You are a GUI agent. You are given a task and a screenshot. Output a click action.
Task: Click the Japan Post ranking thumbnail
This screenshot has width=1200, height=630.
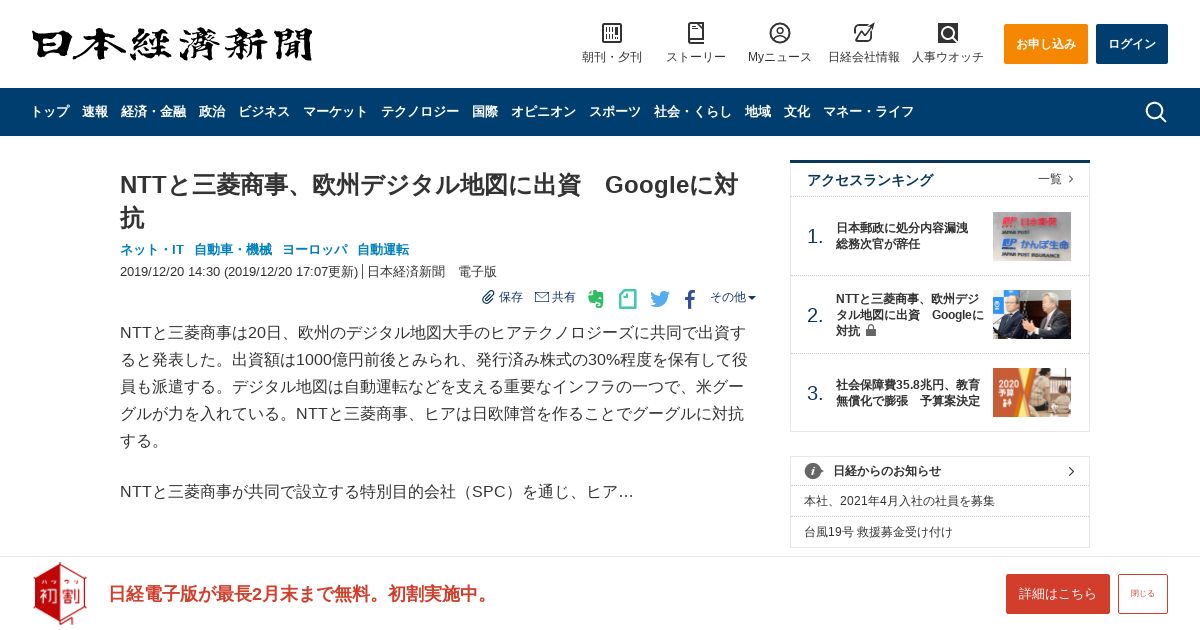pyautogui.click(x=1032, y=237)
